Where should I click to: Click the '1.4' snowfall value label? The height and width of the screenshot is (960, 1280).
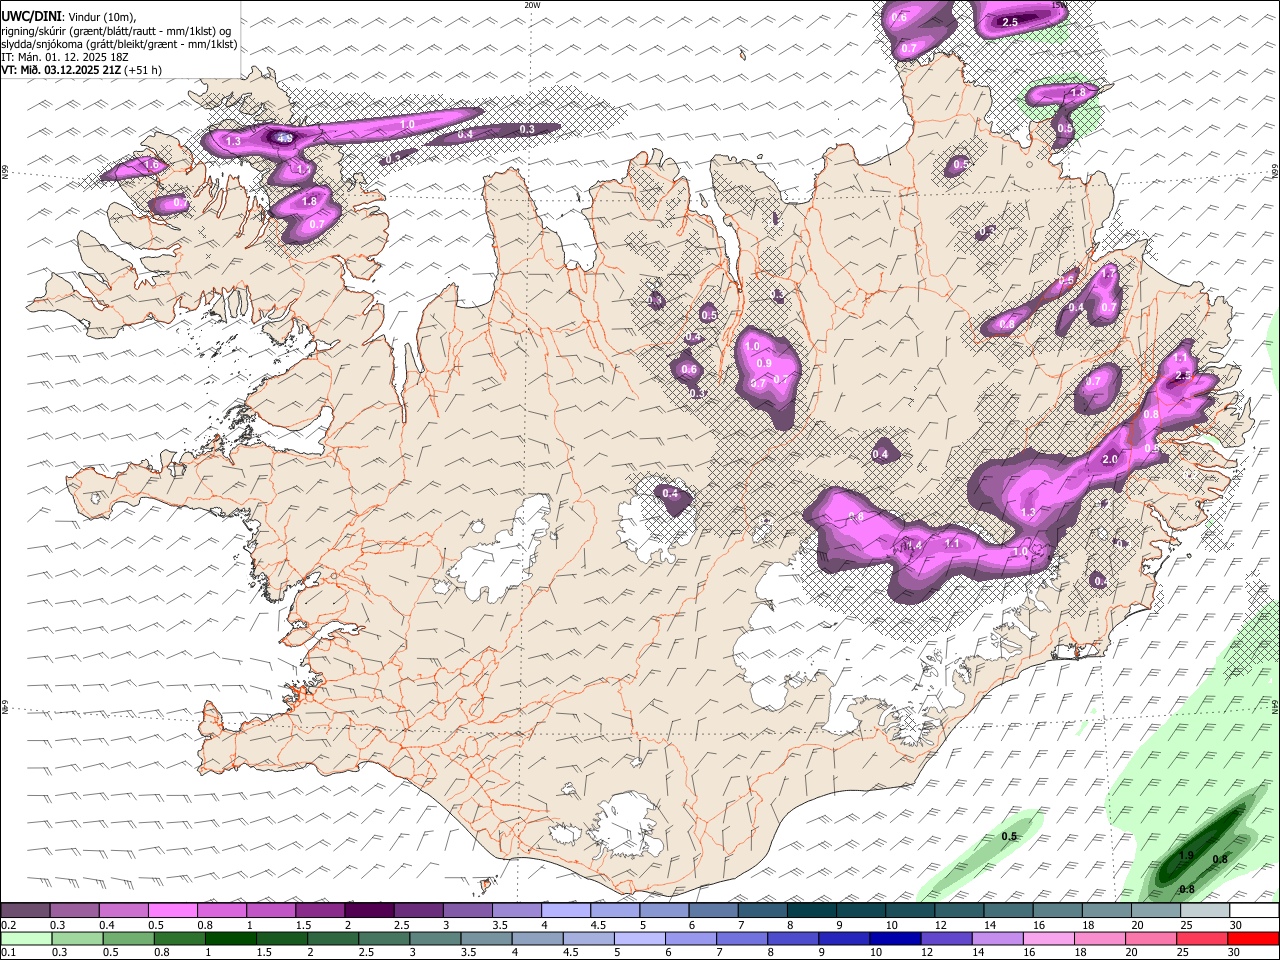[x=913, y=545]
